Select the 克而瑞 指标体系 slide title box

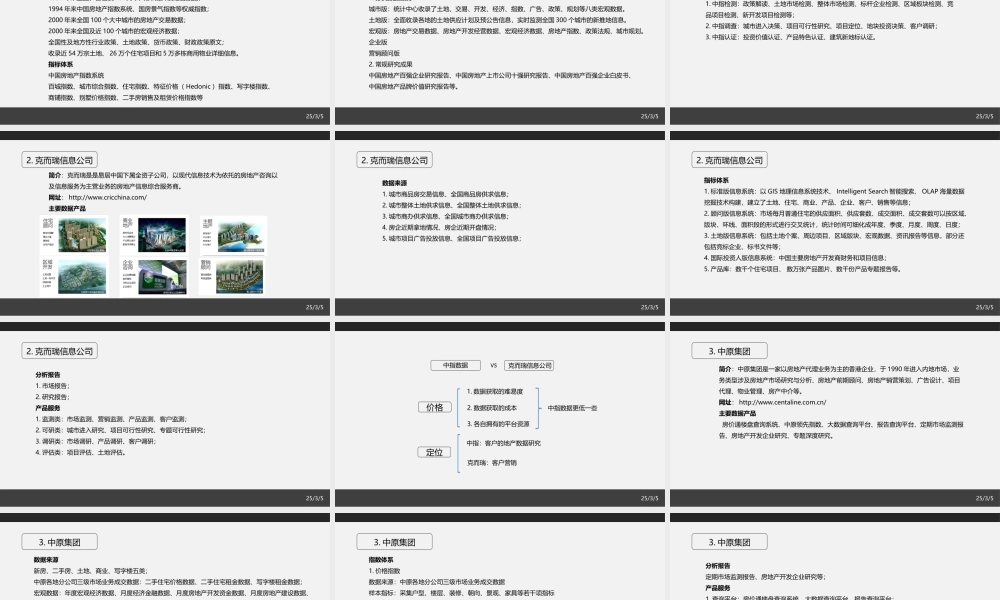click(729, 161)
